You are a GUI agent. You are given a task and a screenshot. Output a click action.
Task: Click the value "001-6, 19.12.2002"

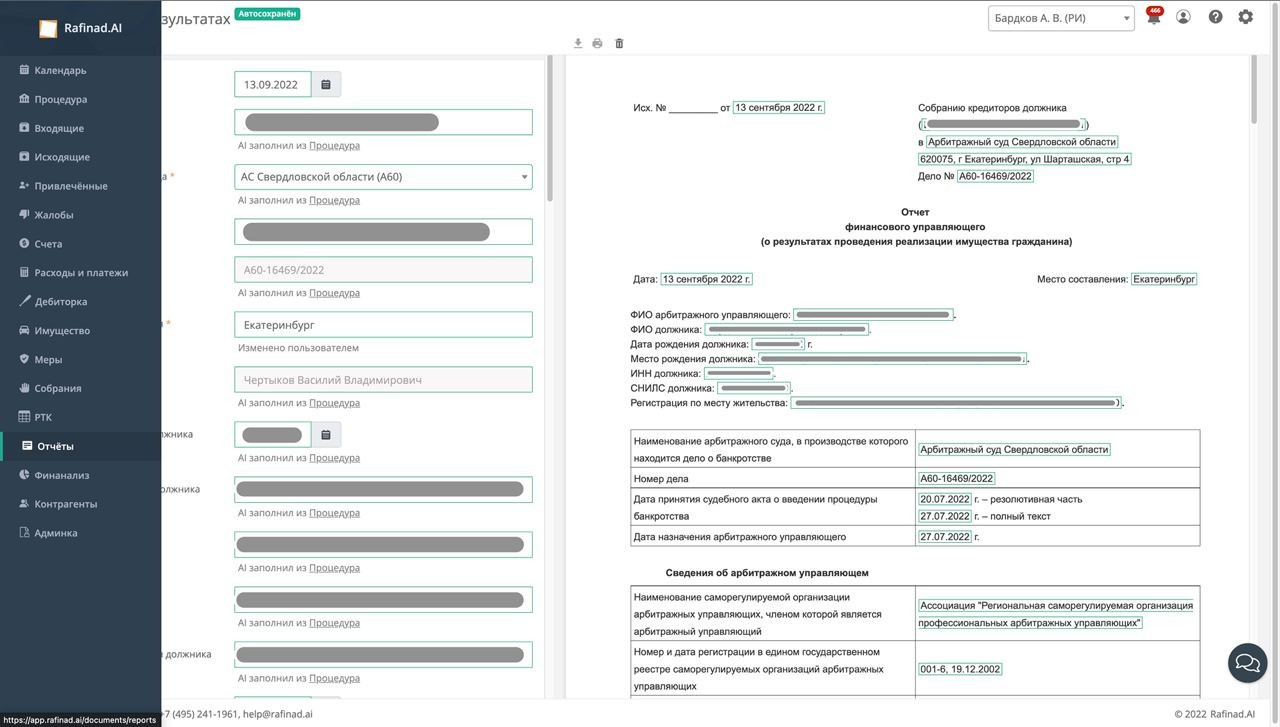pyautogui.click(x=960, y=669)
